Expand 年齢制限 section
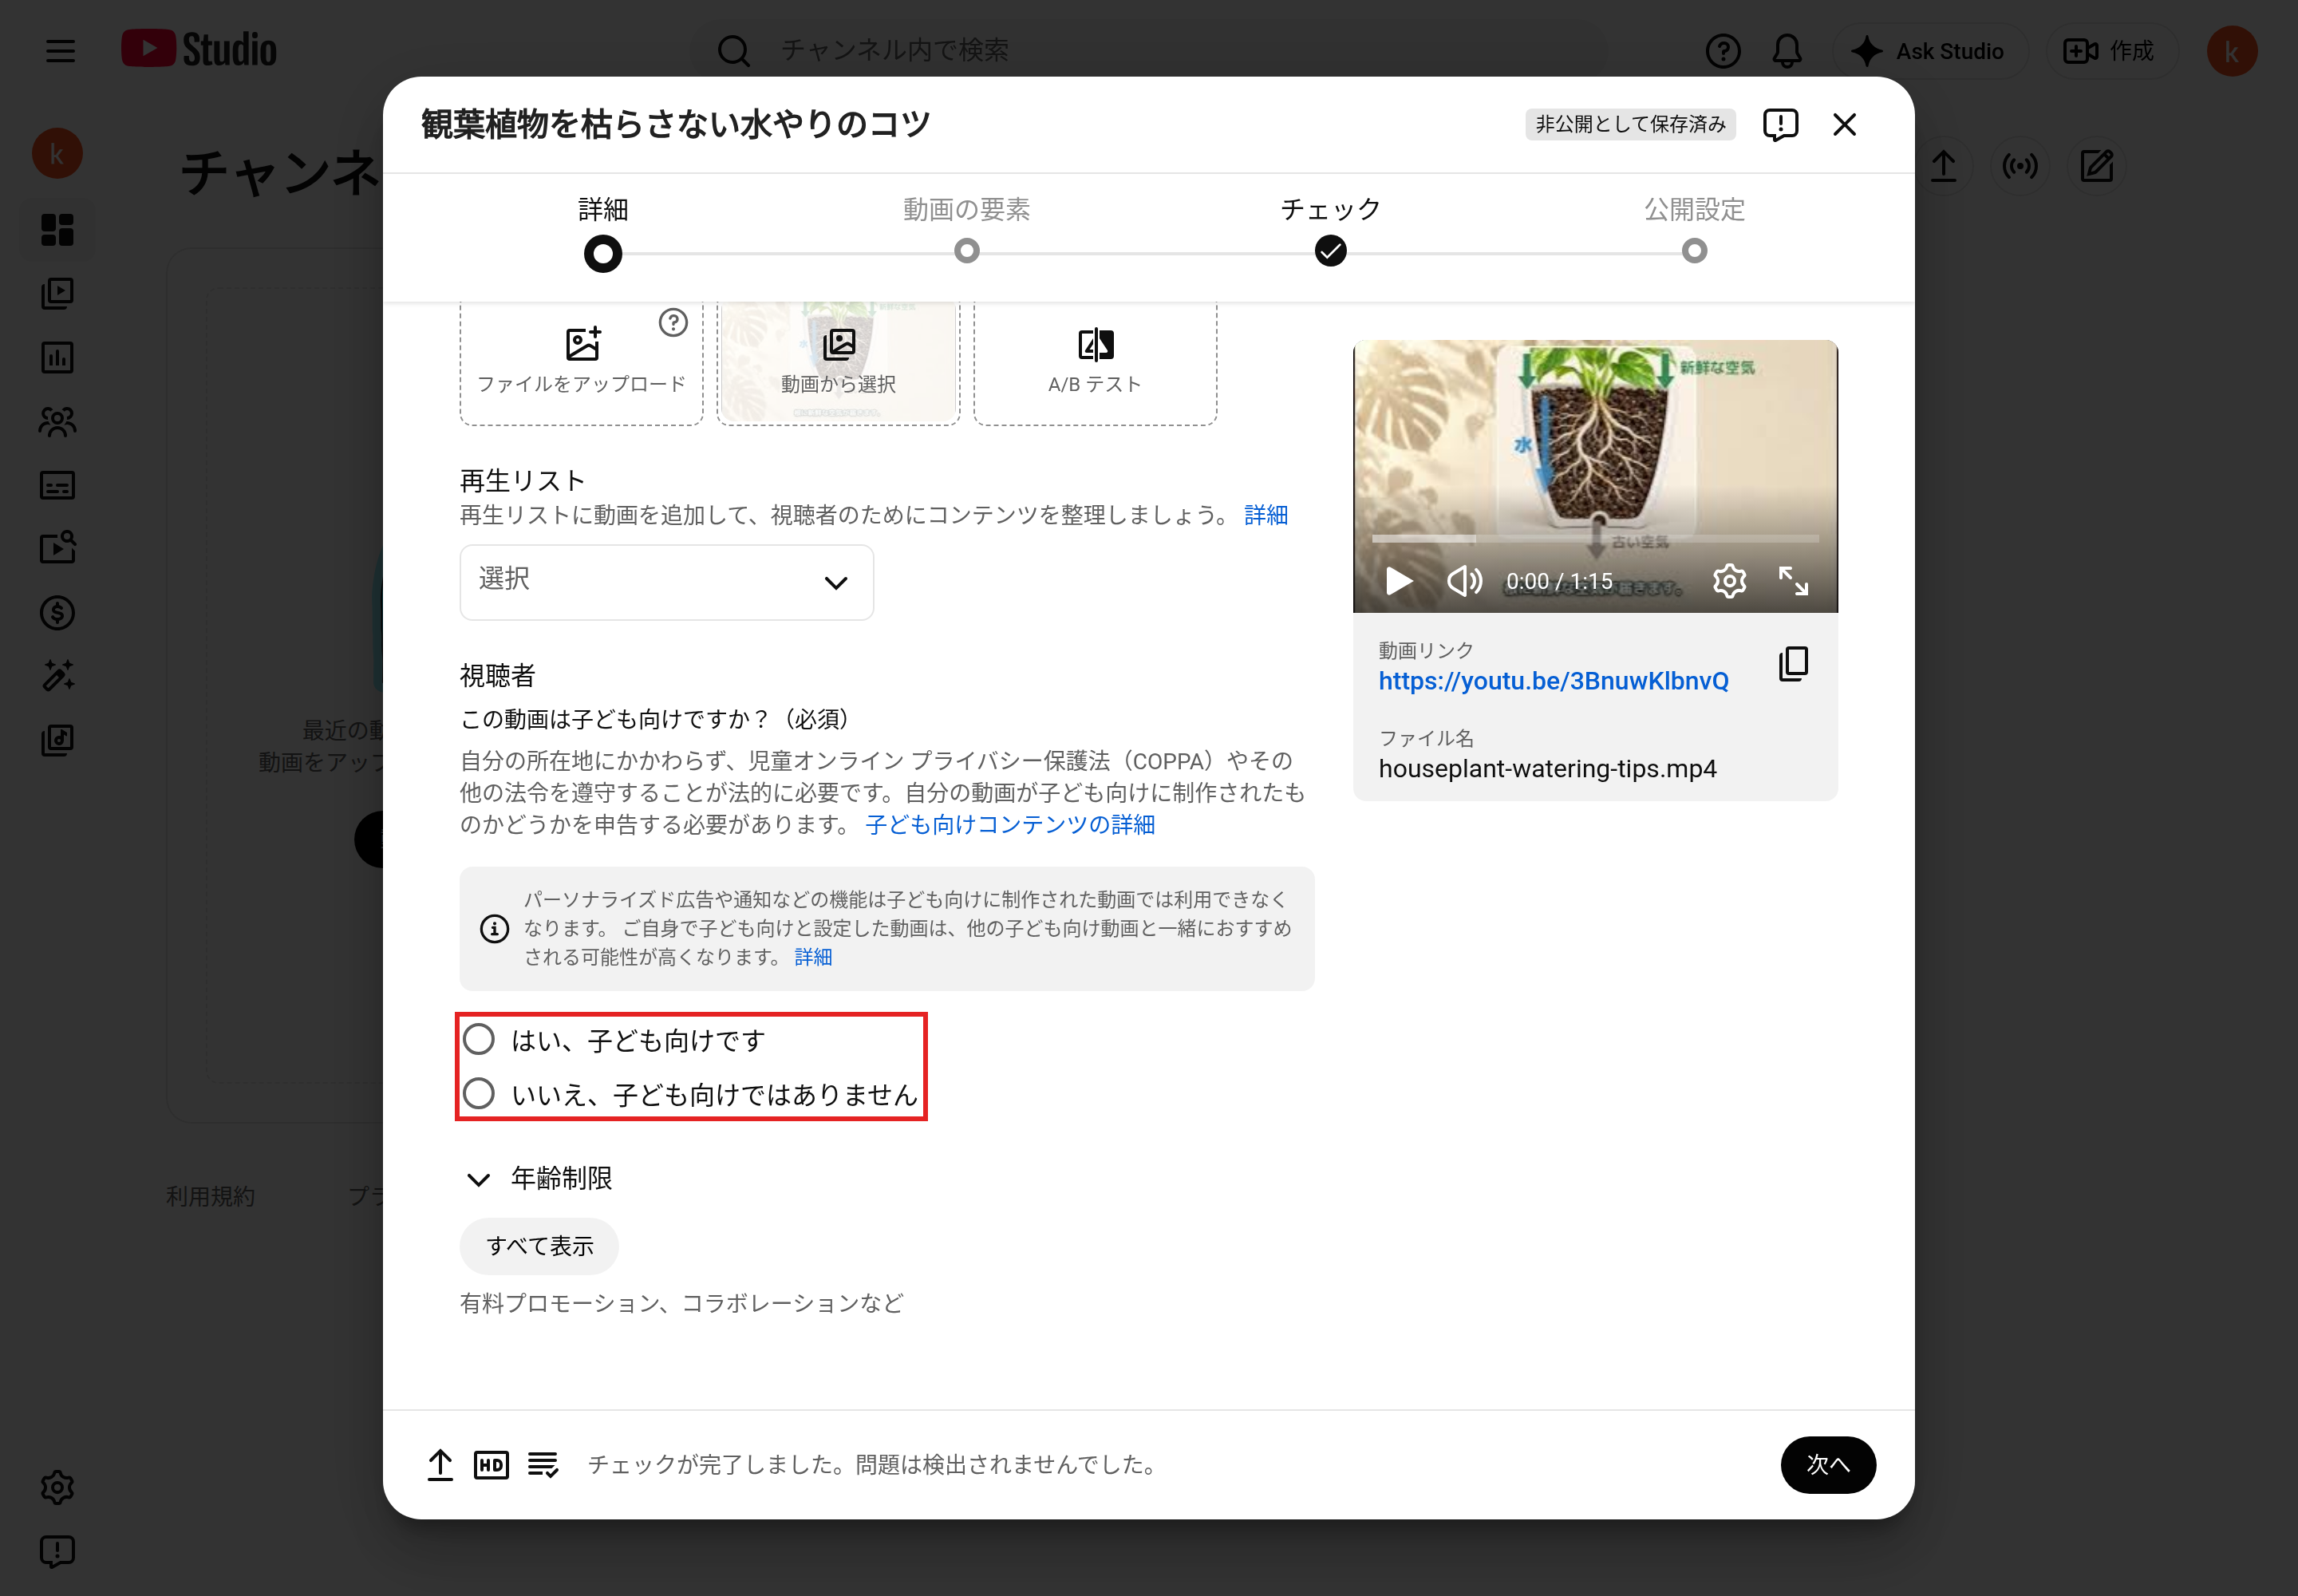The width and height of the screenshot is (2298, 1596). [538, 1178]
